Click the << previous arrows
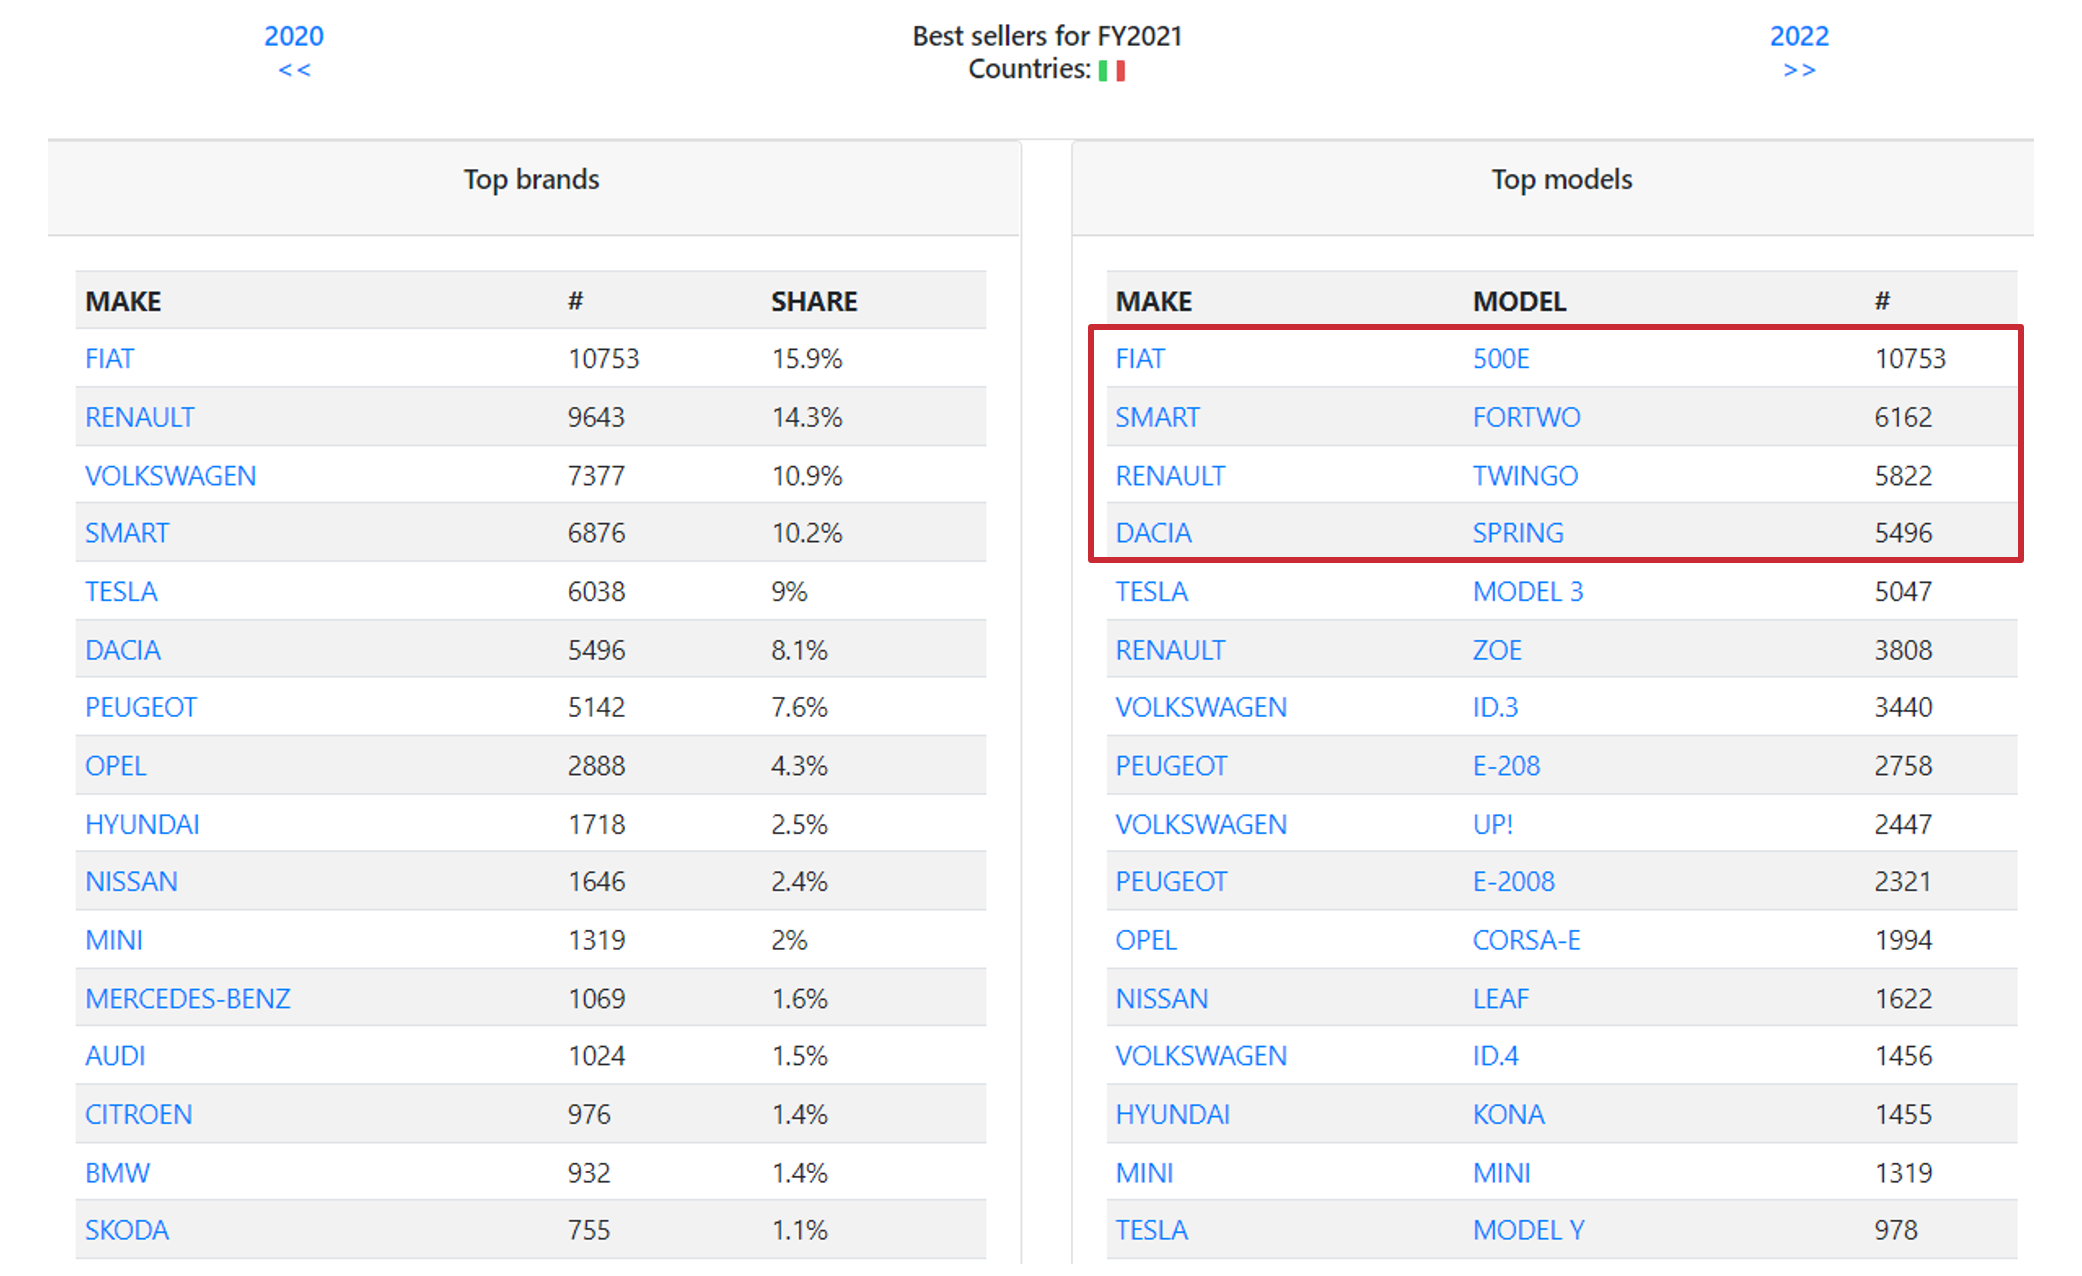Viewport: 2082px width, 1276px height. pyautogui.click(x=294, y=70)
